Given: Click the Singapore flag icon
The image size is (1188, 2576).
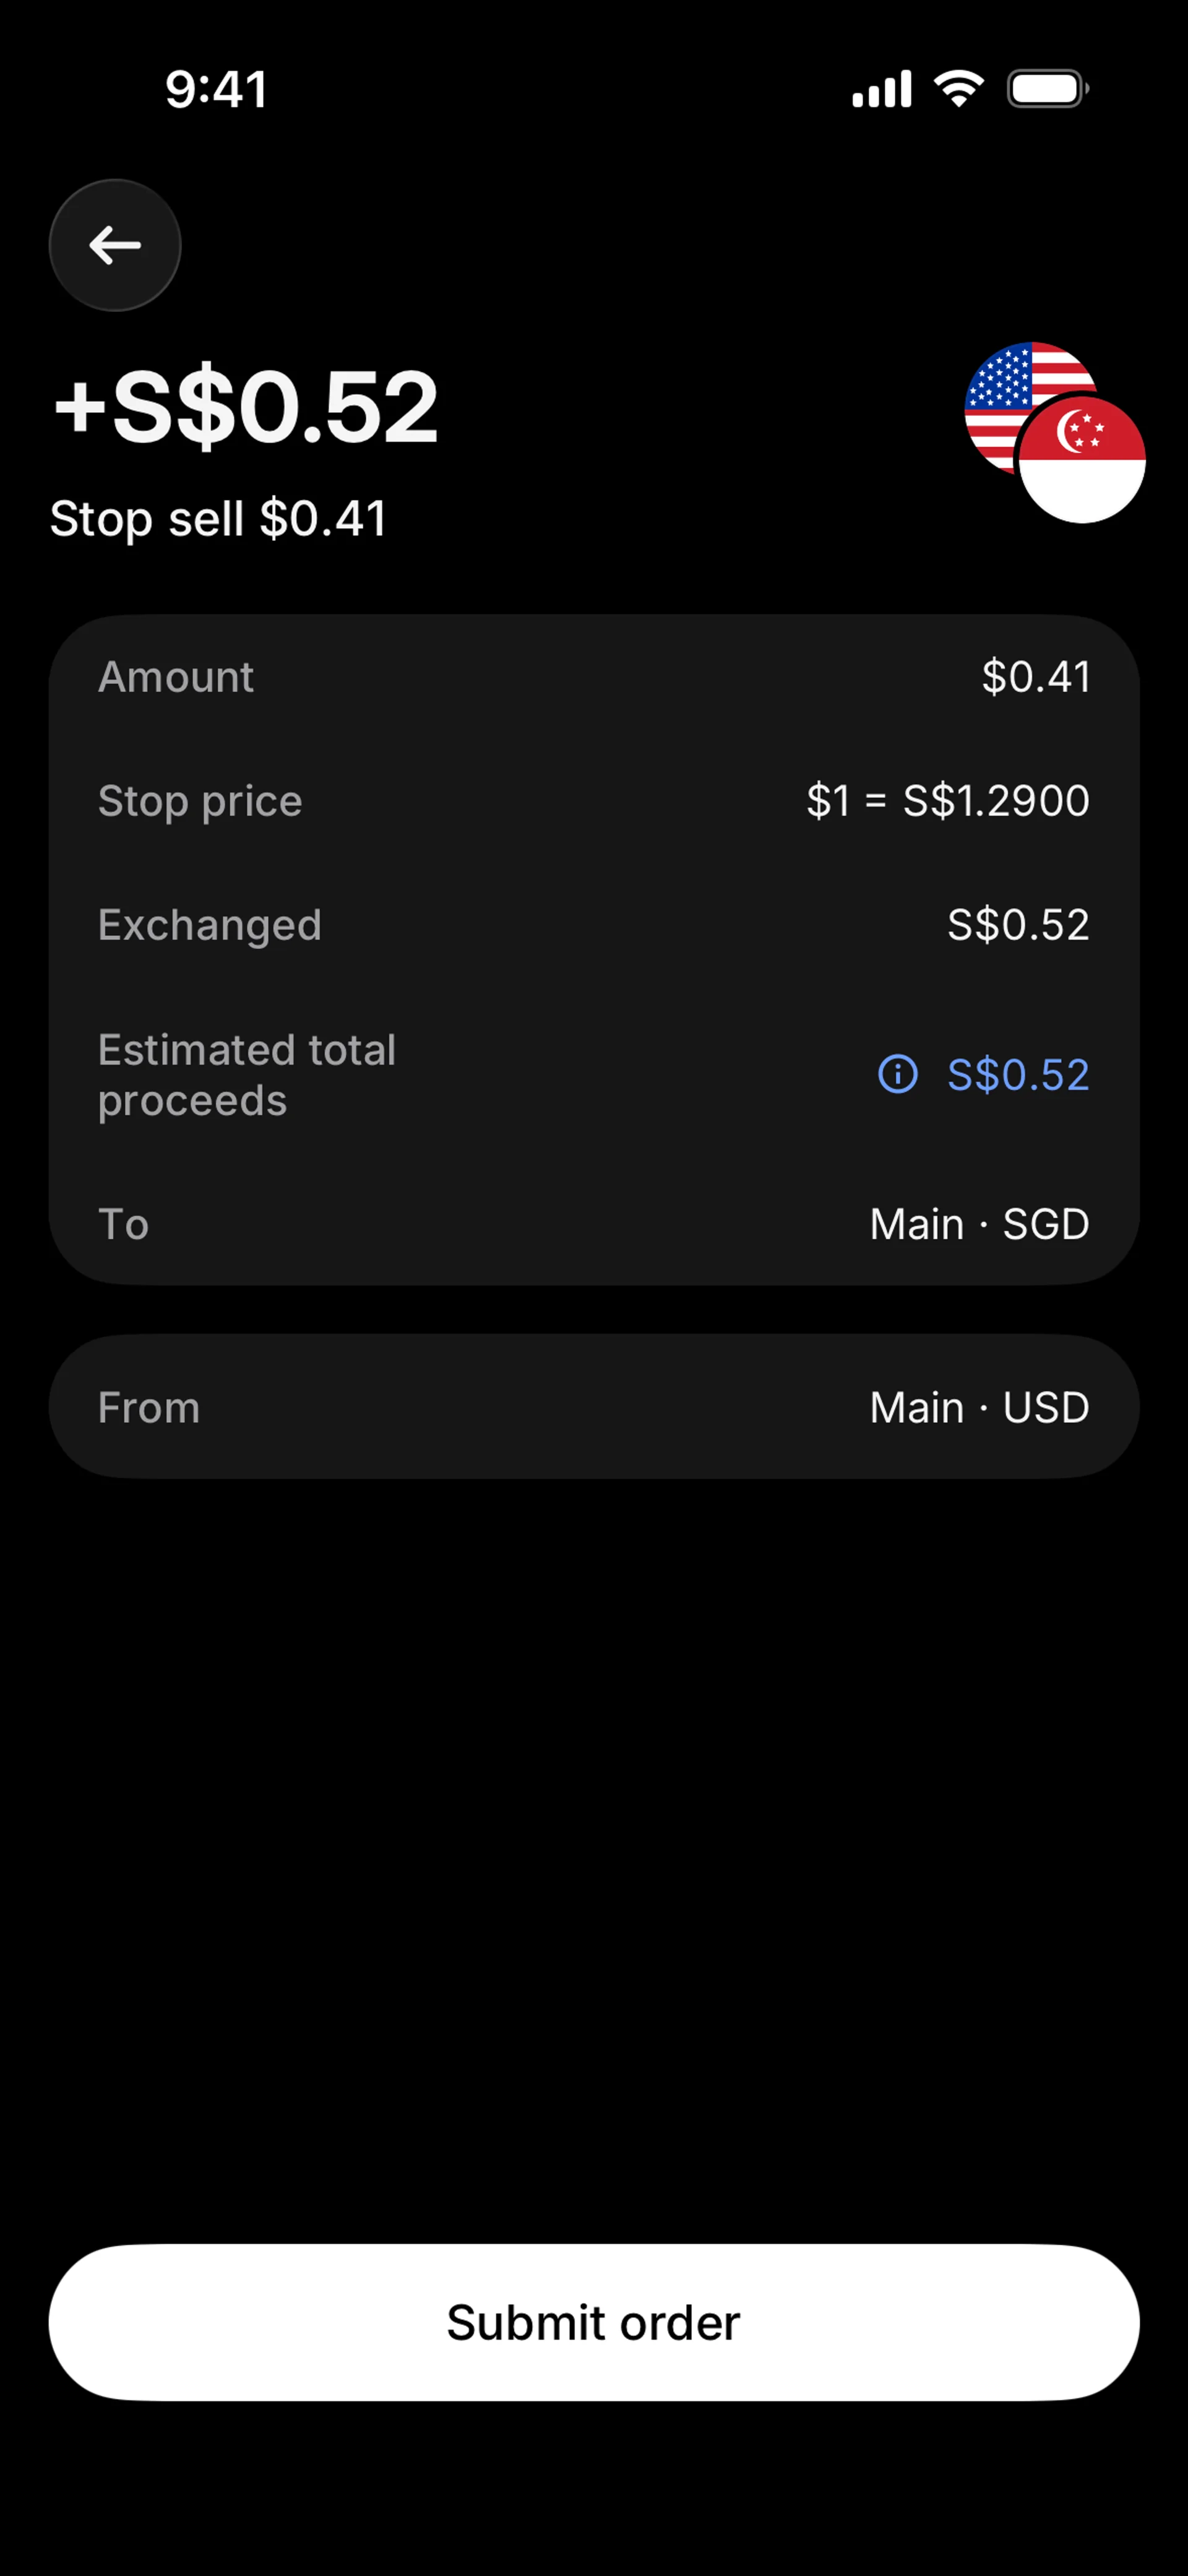Looking at the screenshot, I should [x=1083, y=460].
